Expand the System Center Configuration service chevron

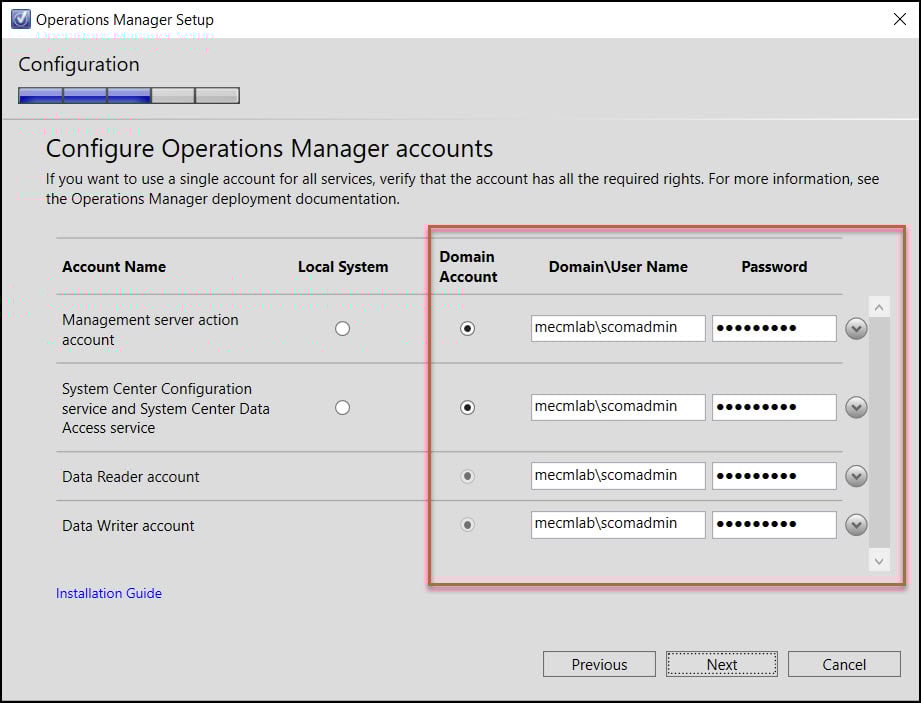(856, 407)
